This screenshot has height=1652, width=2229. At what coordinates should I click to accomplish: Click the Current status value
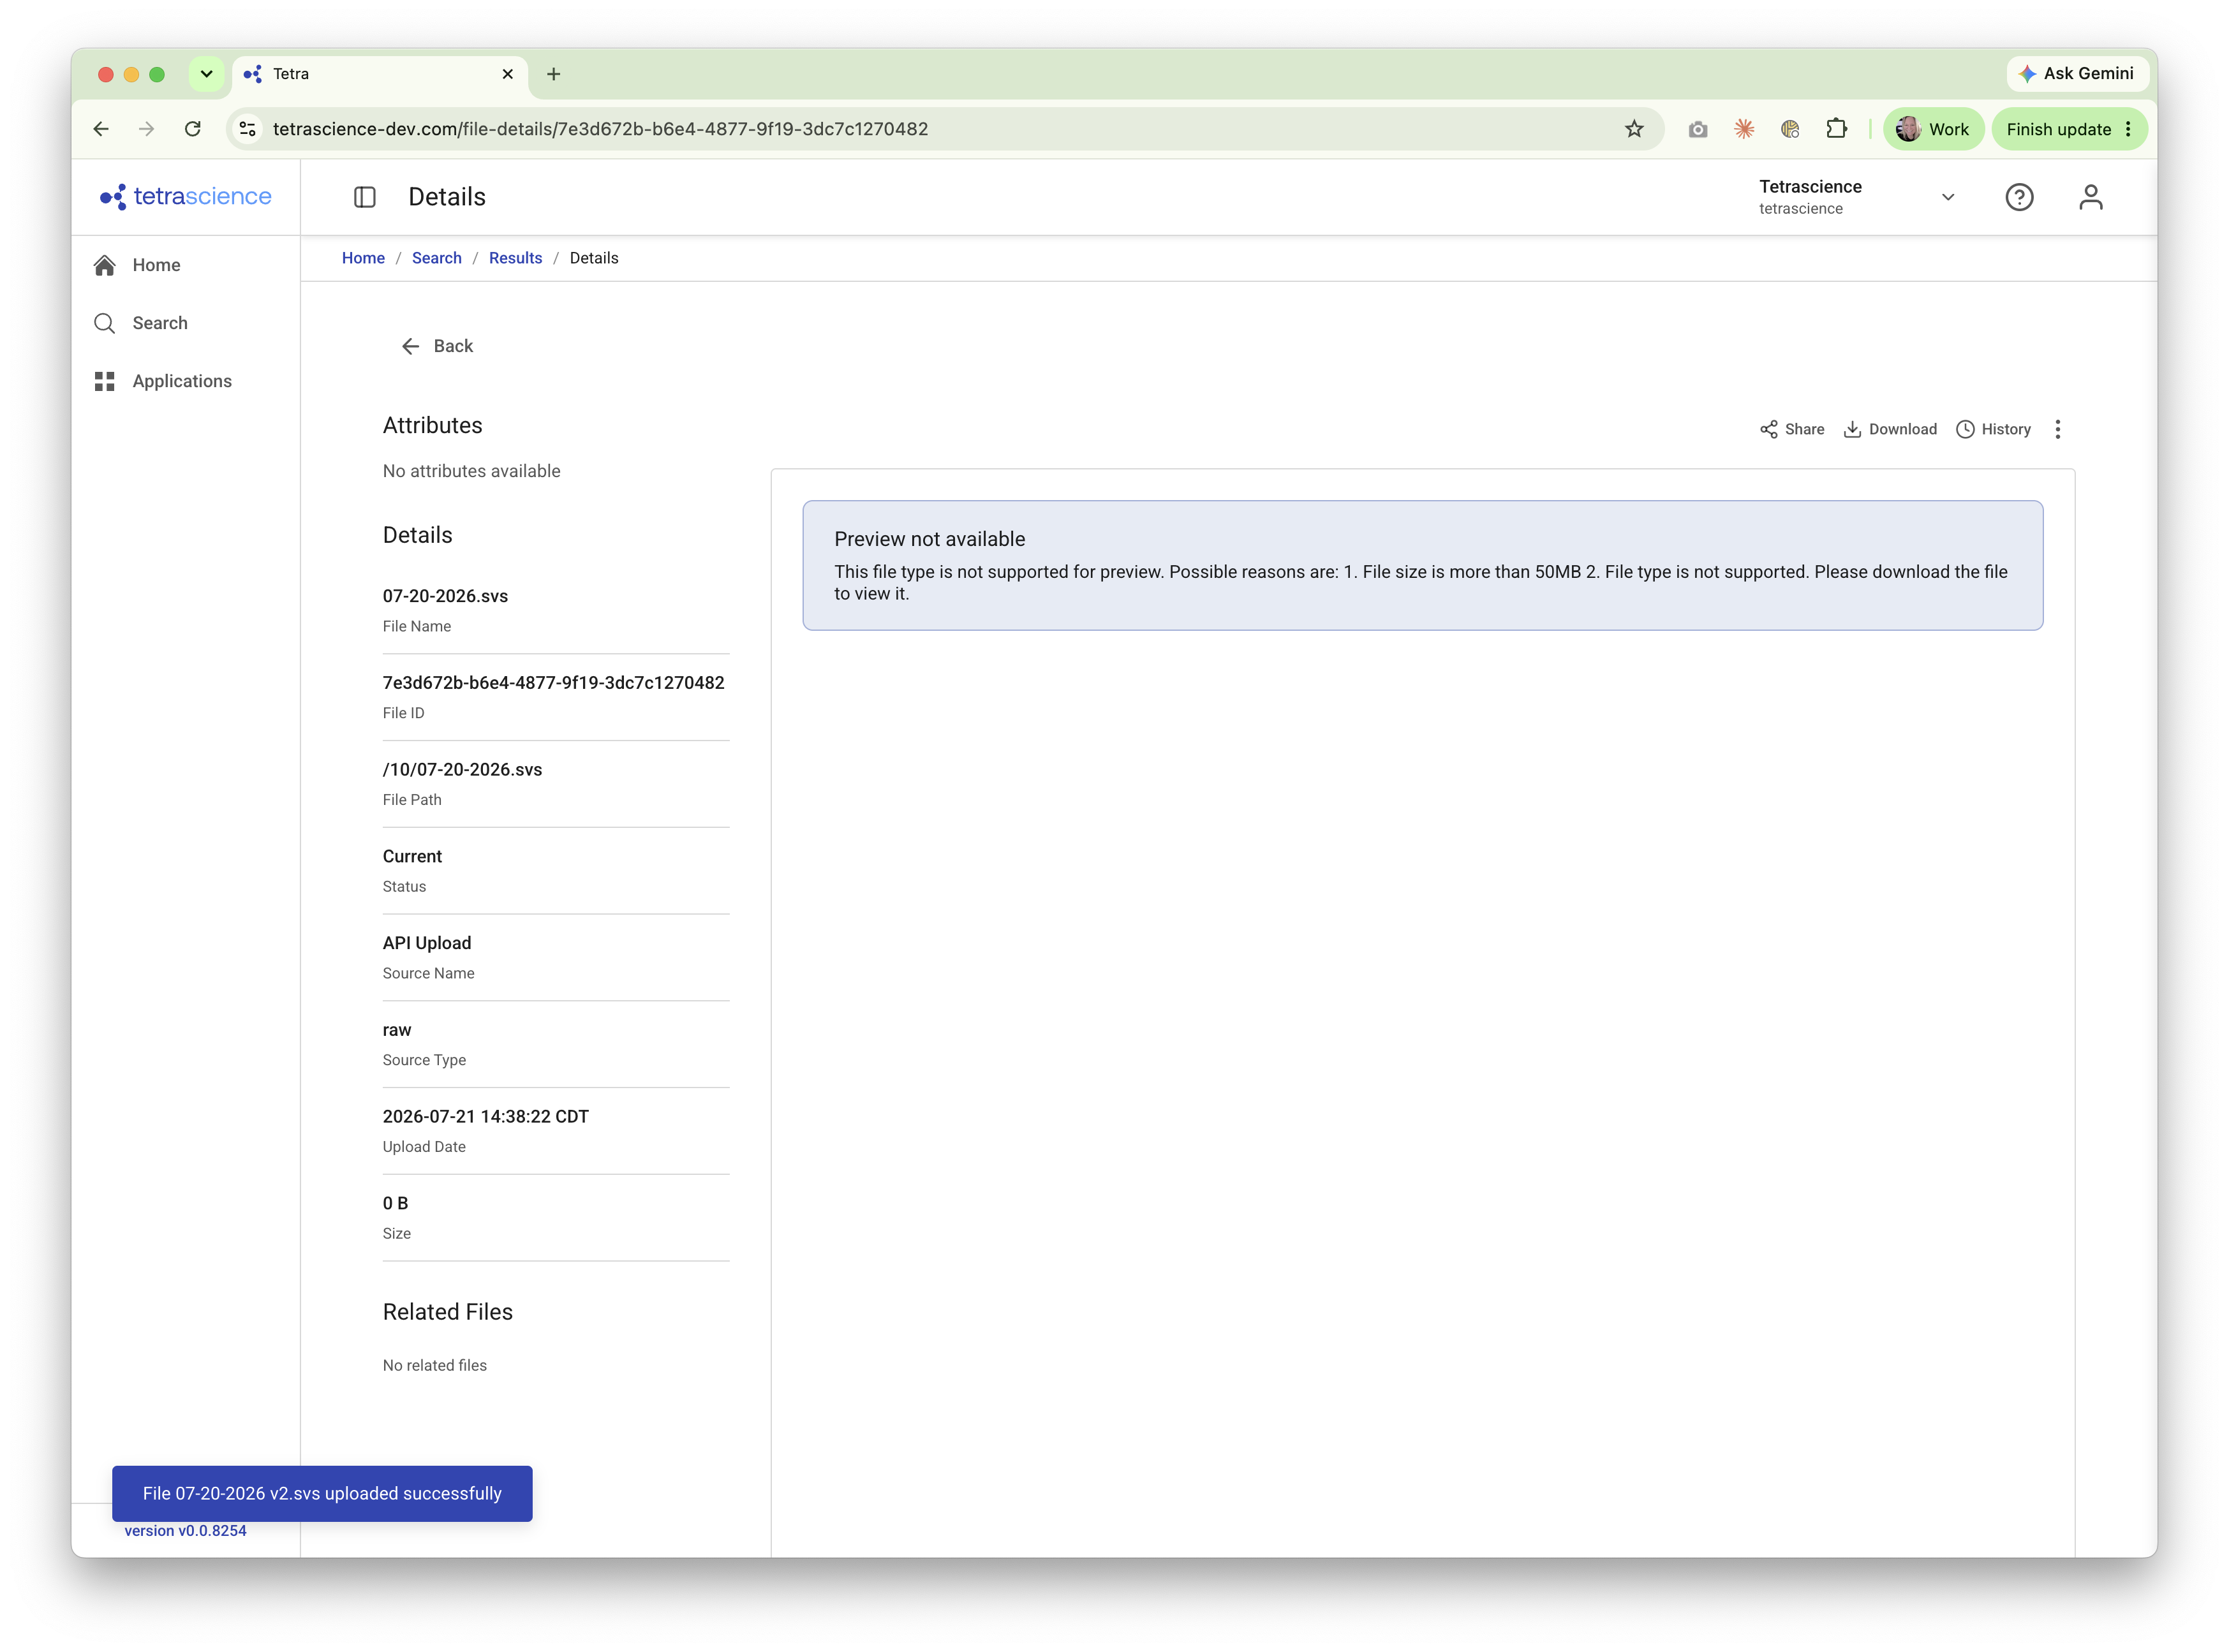pos(412,856)
